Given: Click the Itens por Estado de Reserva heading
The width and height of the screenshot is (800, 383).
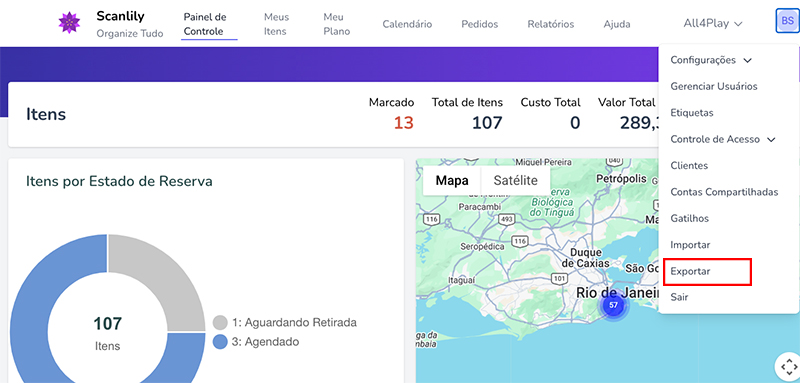Looking at the screenshot, I should tap(119, 181).
